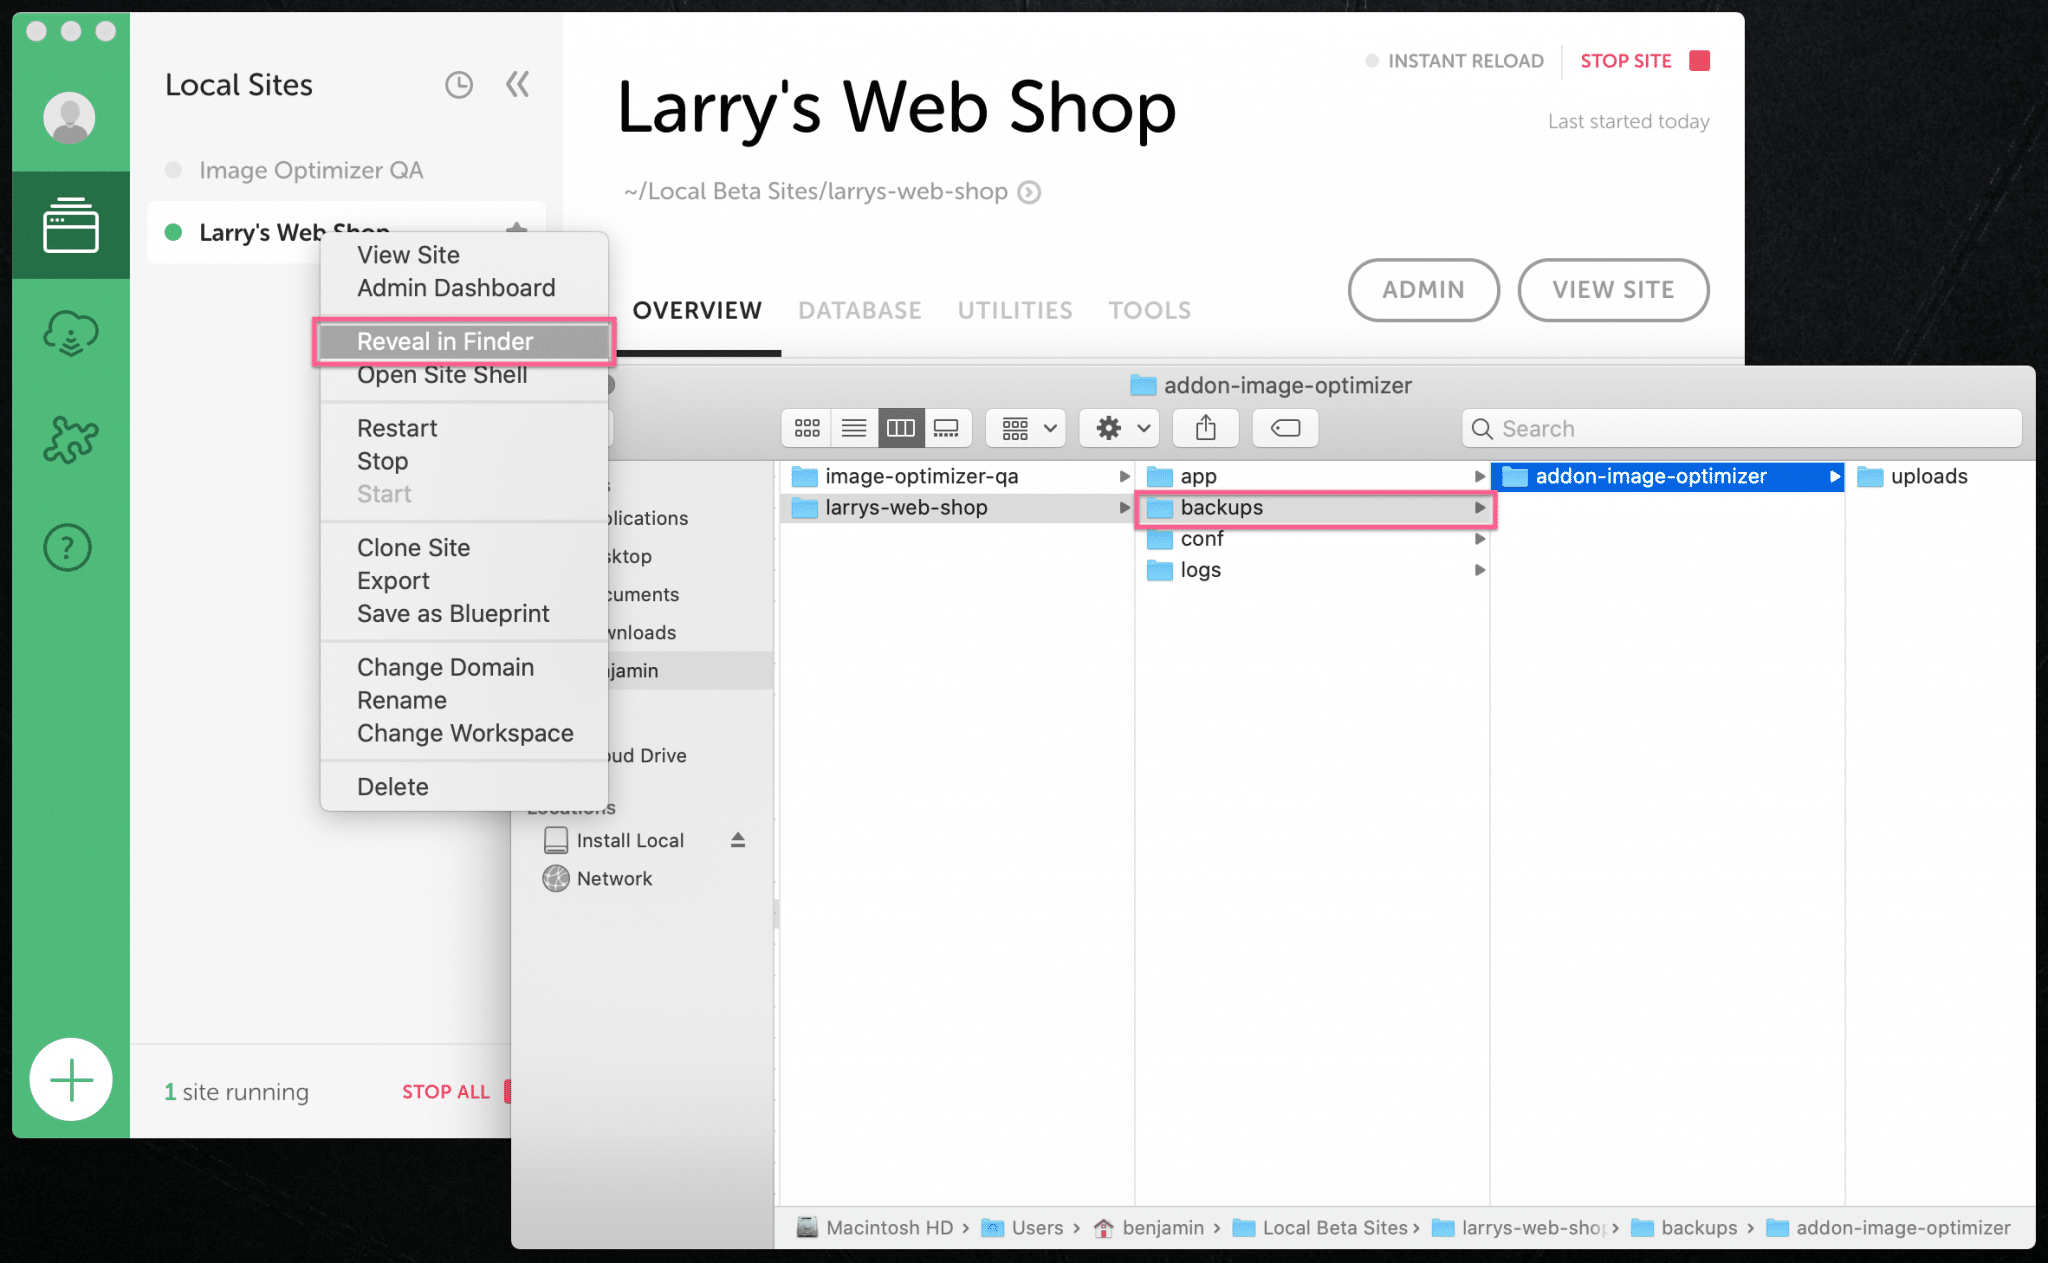
Task: Switch to the Database tab
Action: click(x=859, y=310)
